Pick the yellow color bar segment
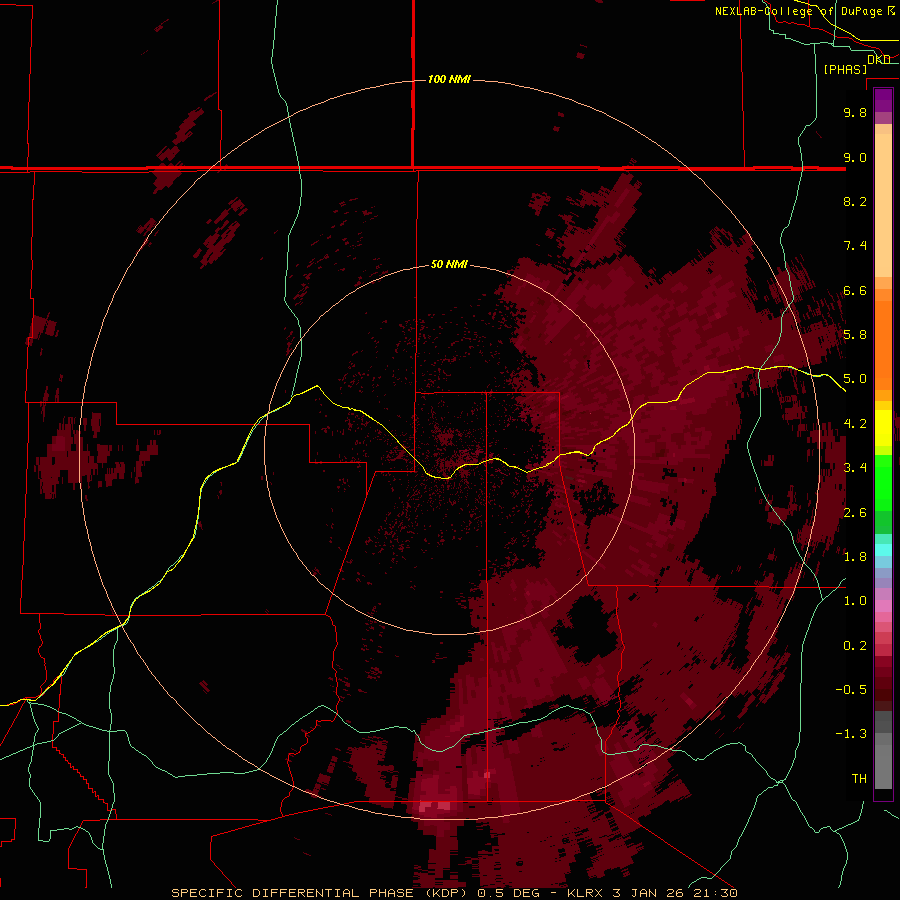 pos(883,428)
